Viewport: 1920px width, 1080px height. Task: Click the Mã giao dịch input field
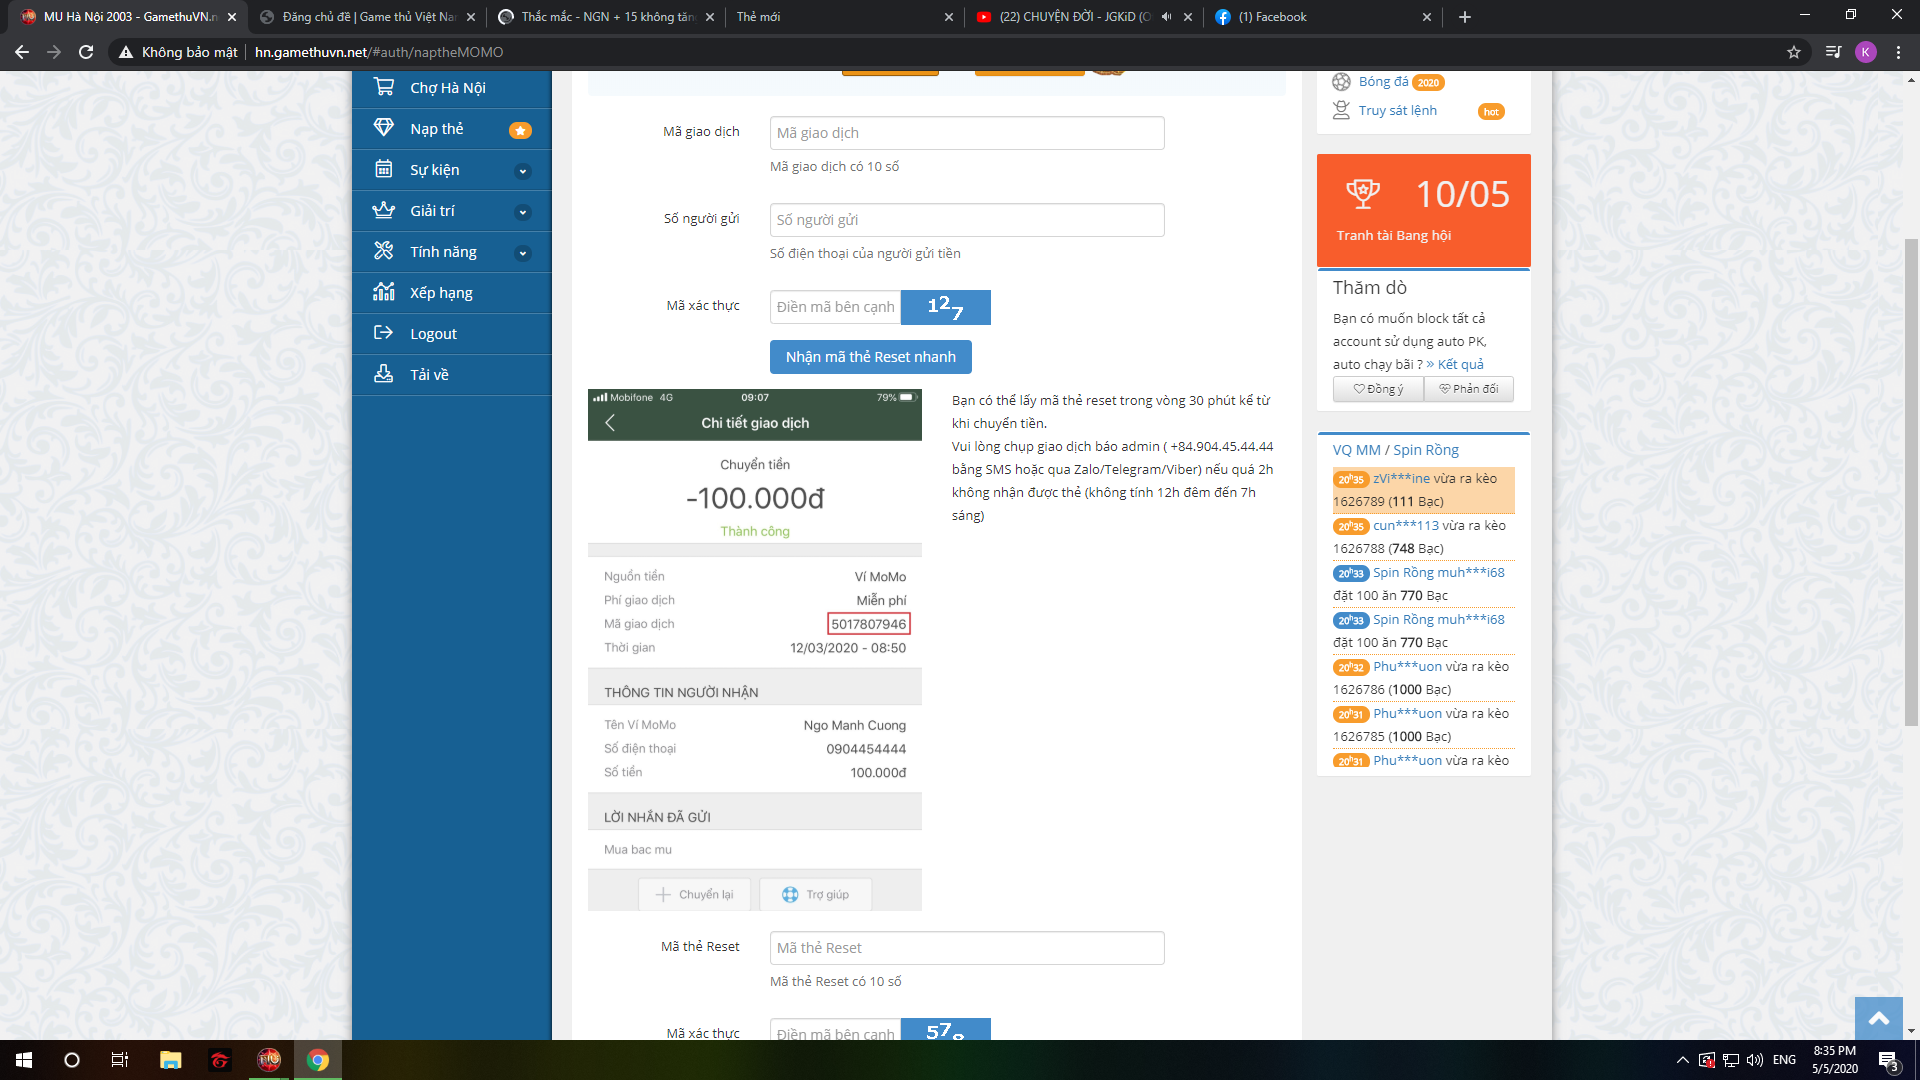(966, 133)
